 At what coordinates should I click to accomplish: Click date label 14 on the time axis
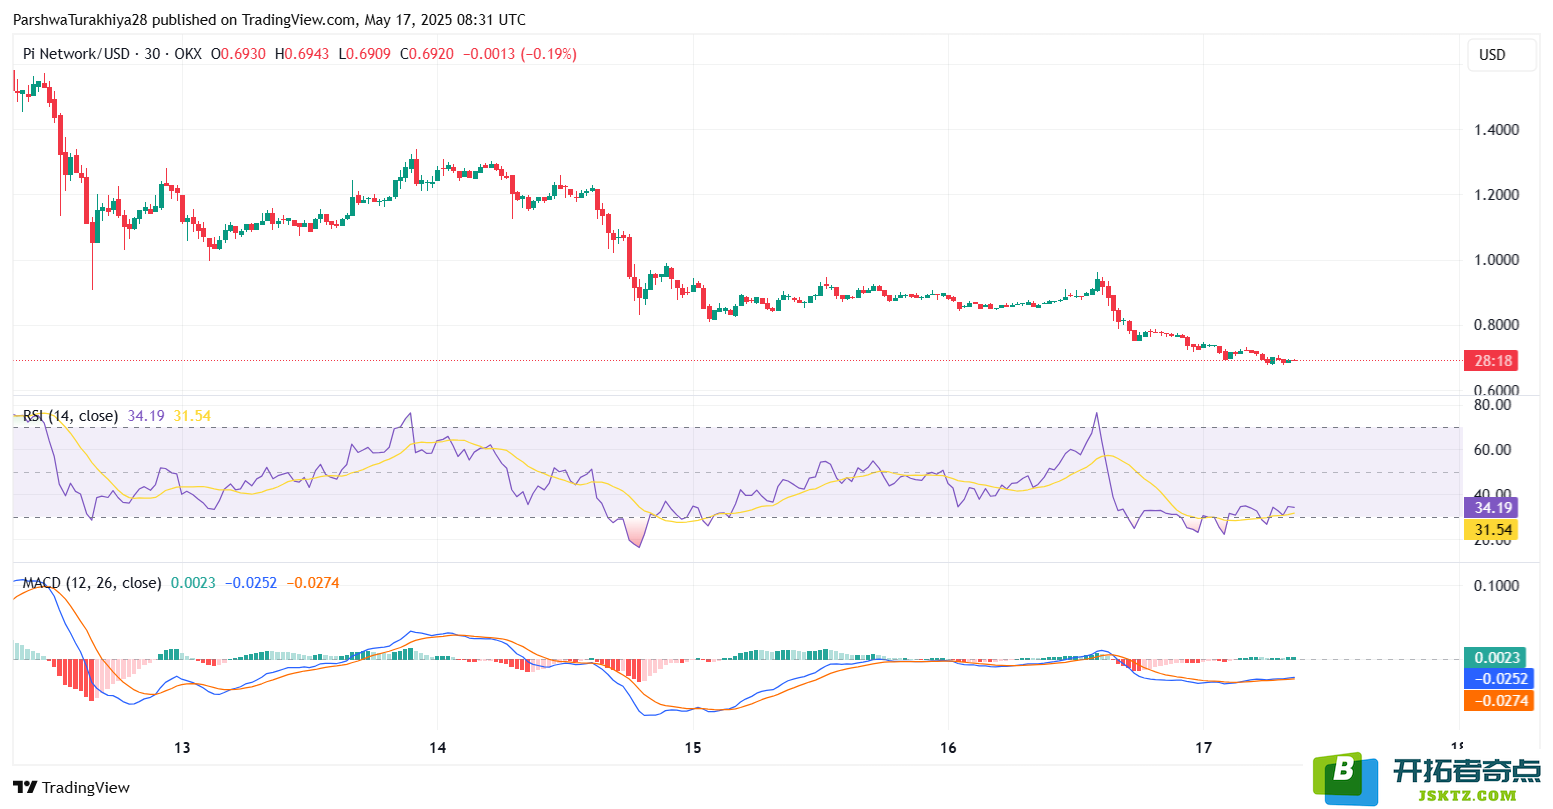pos(438,748)
